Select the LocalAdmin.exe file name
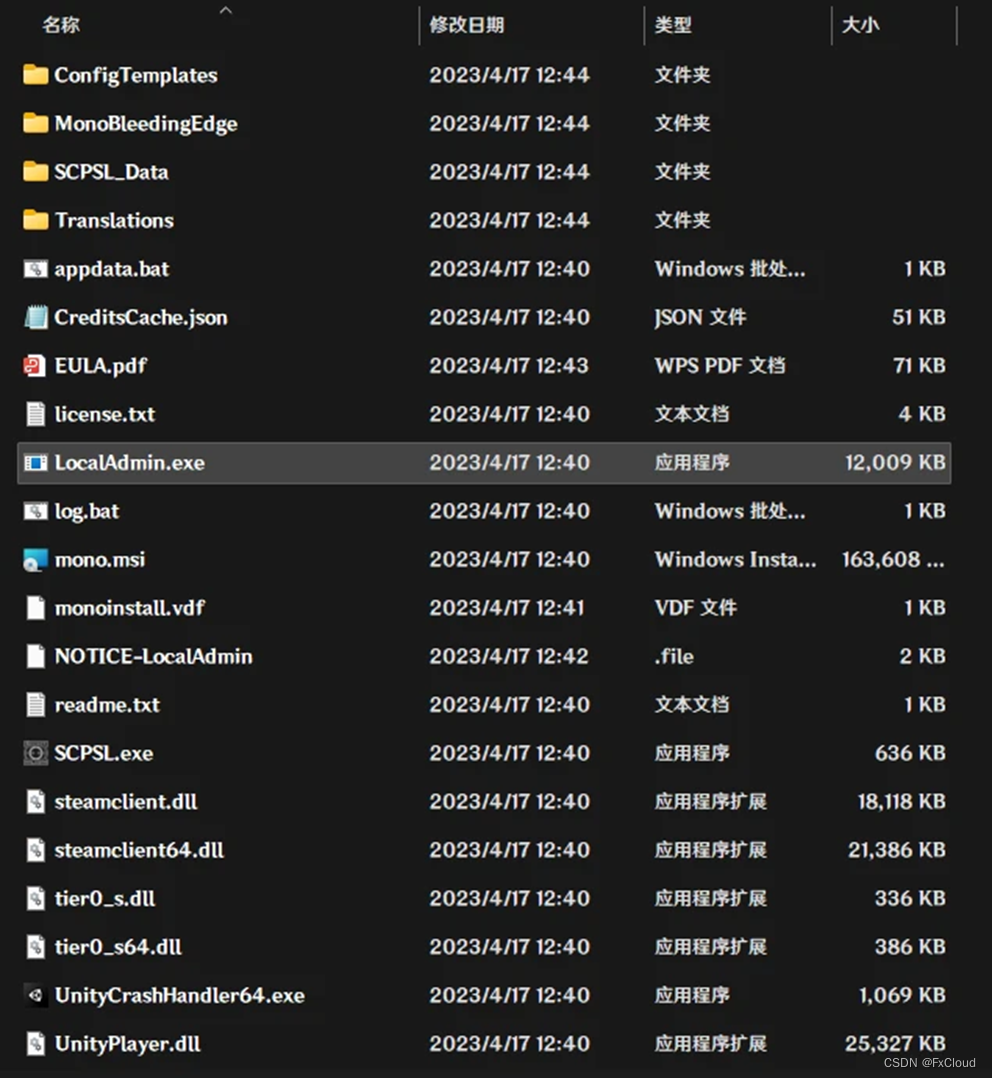 [129, 463]
